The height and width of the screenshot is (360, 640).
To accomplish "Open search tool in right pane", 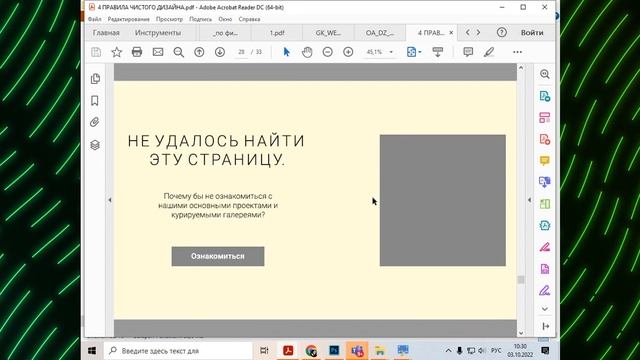I will point(544,74).
